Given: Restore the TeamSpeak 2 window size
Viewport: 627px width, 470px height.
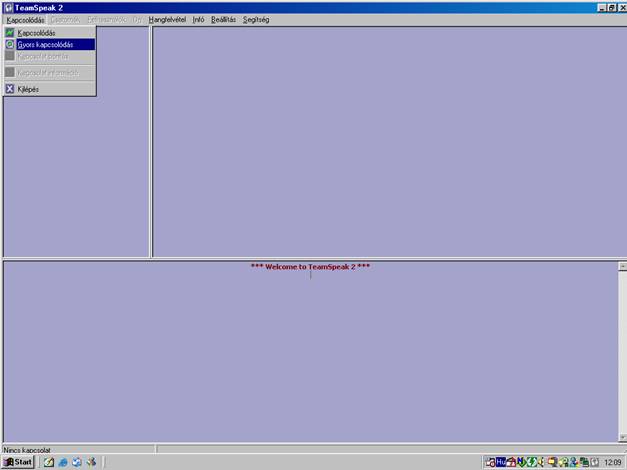Looking at the screenshot, I should 612,8.
